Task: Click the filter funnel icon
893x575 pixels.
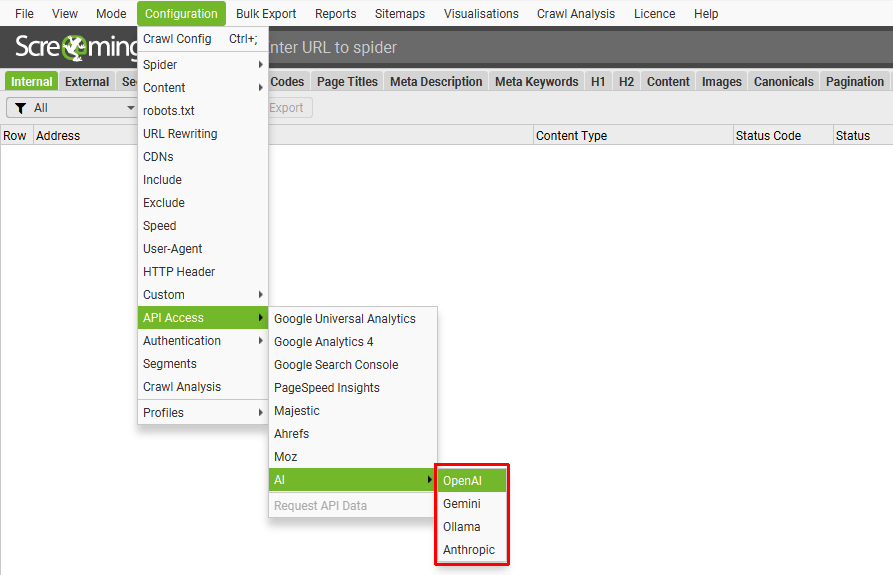Action: [x=21, y=108]
